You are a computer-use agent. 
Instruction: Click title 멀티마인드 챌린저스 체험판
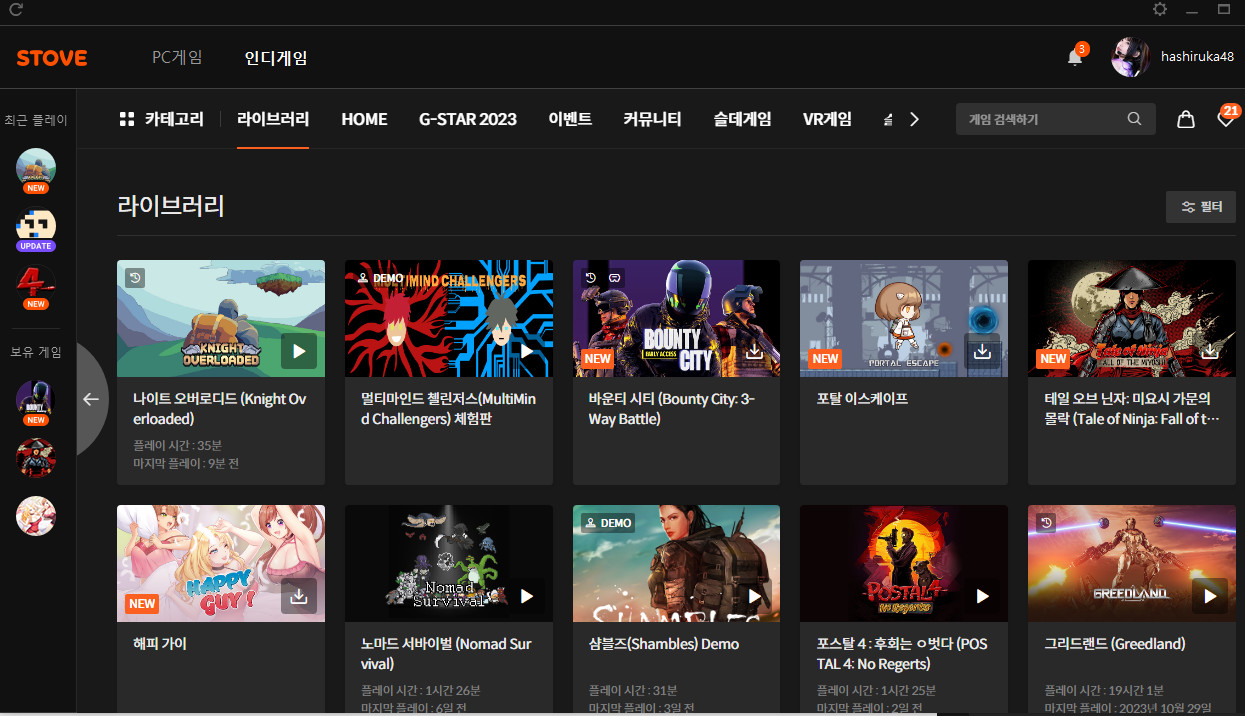click(x=449, y=409)
